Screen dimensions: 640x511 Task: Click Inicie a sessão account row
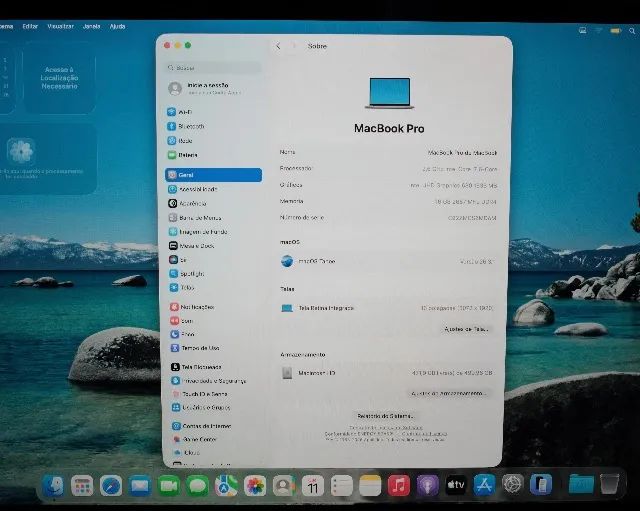tap(206, 89)
